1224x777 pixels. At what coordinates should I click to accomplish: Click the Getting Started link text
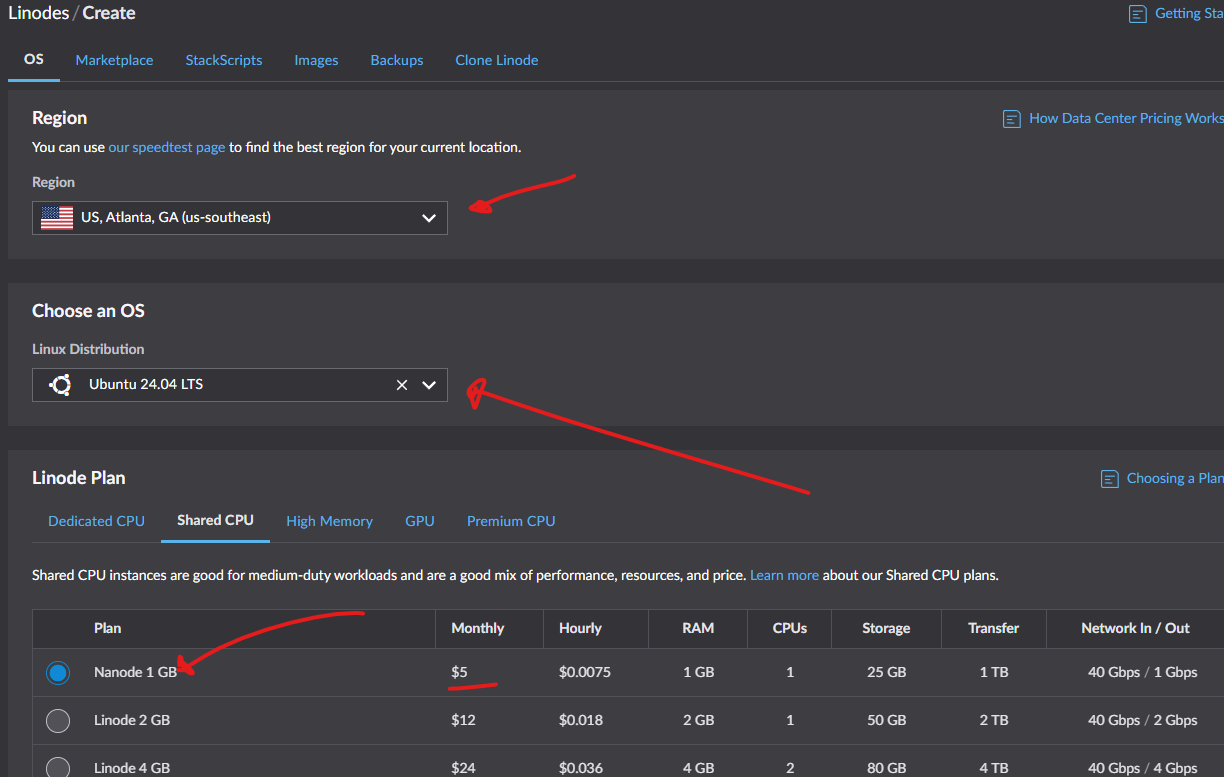pyautogui.click(x=1189, y=13)
